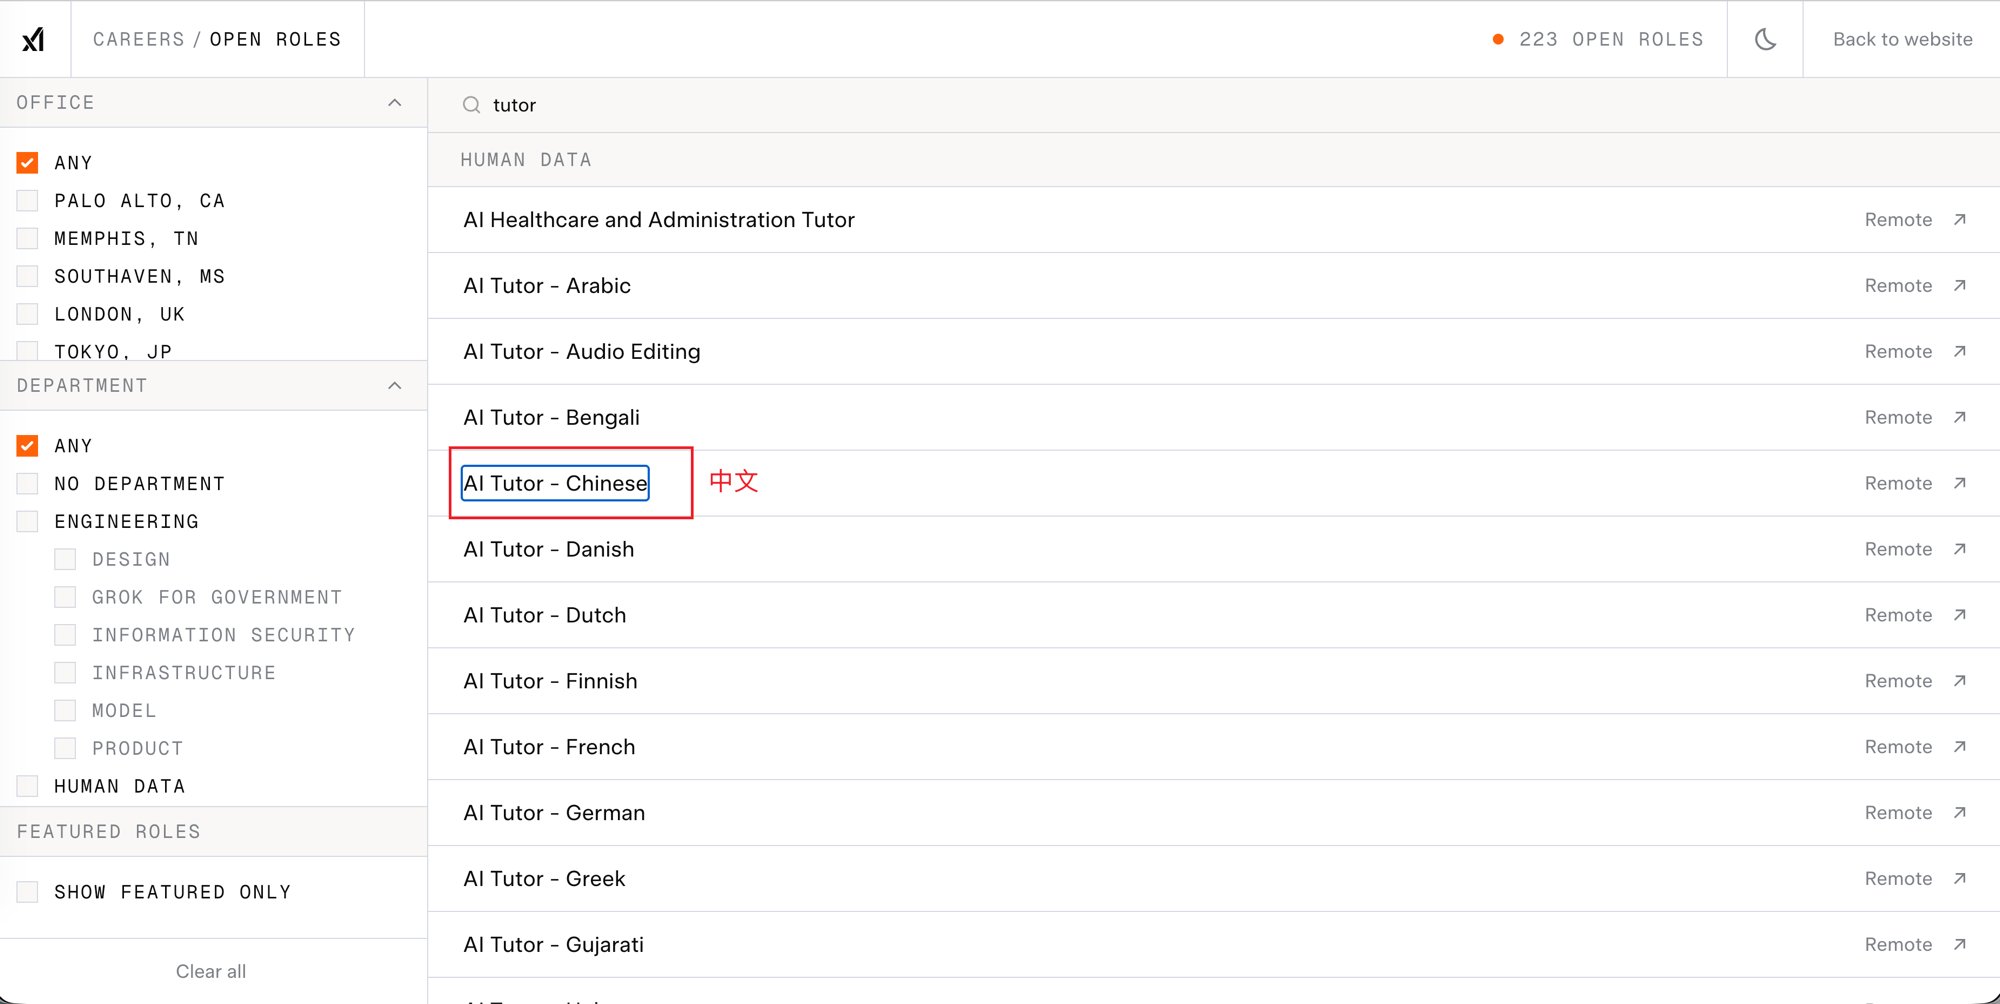The width and height of the screenshot is (2000, 1004).
Task: Open arrow icon for AI Tutor - German
Action: coord(1960,813)
